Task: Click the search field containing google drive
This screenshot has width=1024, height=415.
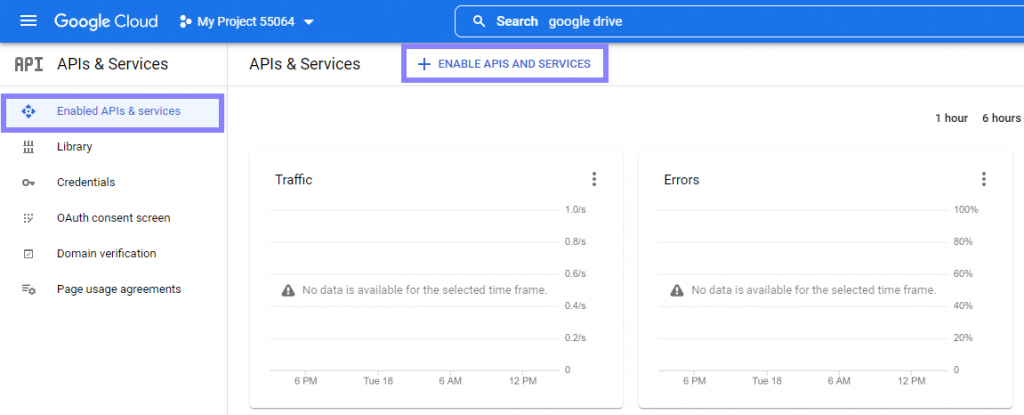Action: [x=739, y=22]
